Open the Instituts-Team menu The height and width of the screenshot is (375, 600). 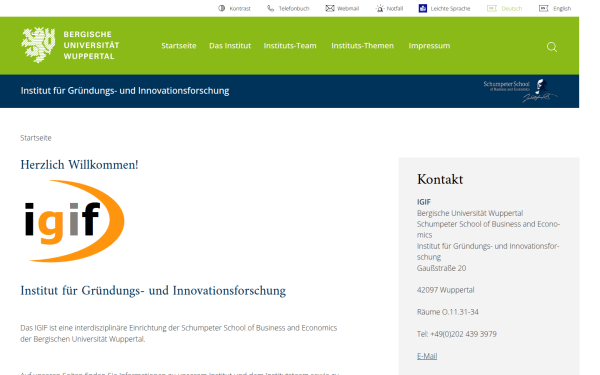[x=290, y=46]
